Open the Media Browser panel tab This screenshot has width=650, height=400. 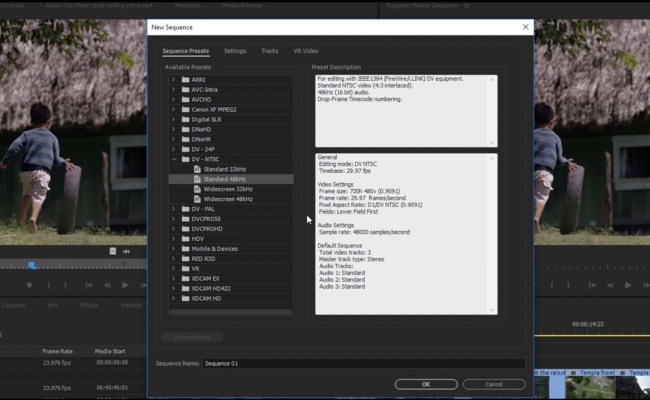242,6
